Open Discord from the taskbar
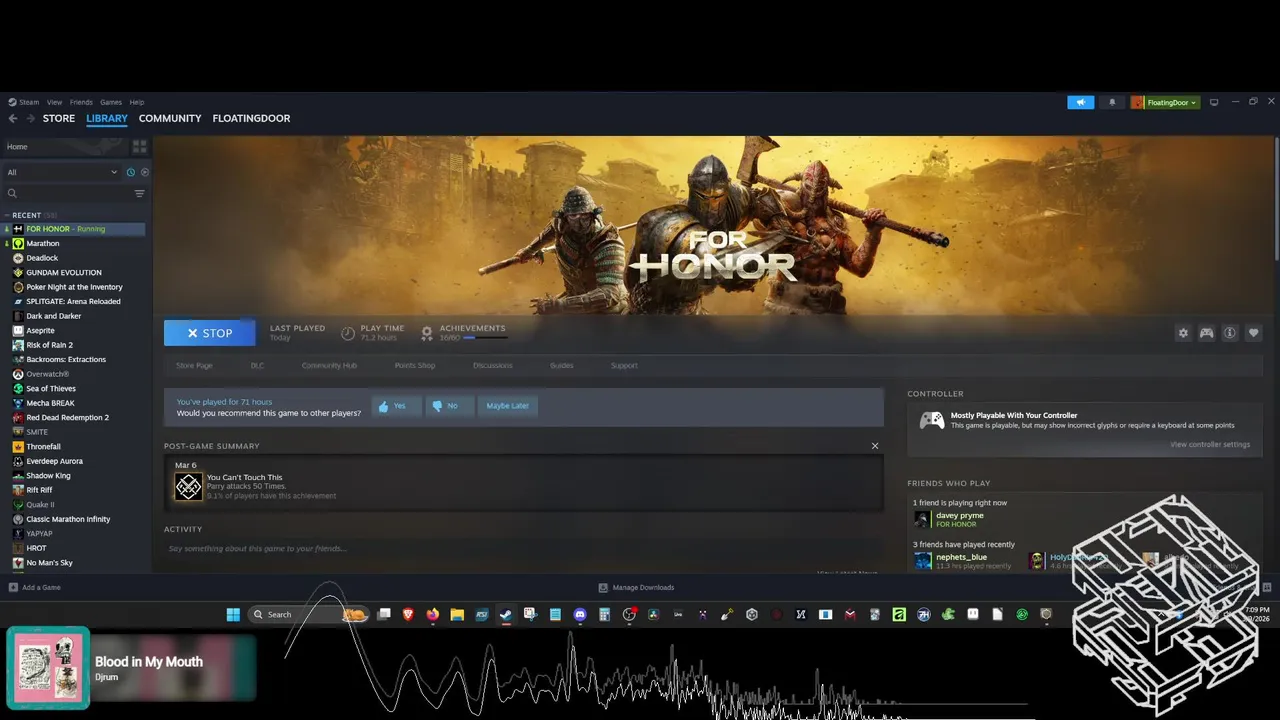 tap(580, 614)
